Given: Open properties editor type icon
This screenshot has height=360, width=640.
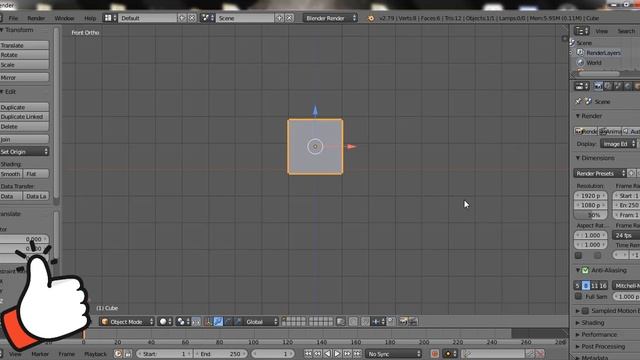Looking at the screenshot, I should (581, 86).
